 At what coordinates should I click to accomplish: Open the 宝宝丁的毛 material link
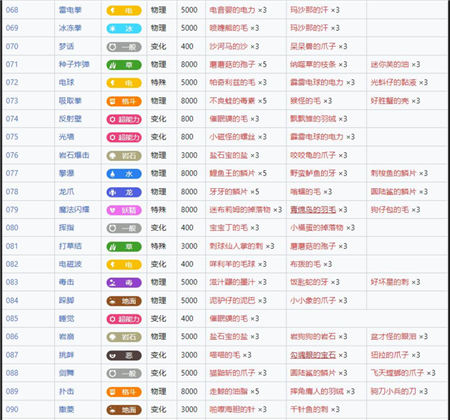pos(228,228)
